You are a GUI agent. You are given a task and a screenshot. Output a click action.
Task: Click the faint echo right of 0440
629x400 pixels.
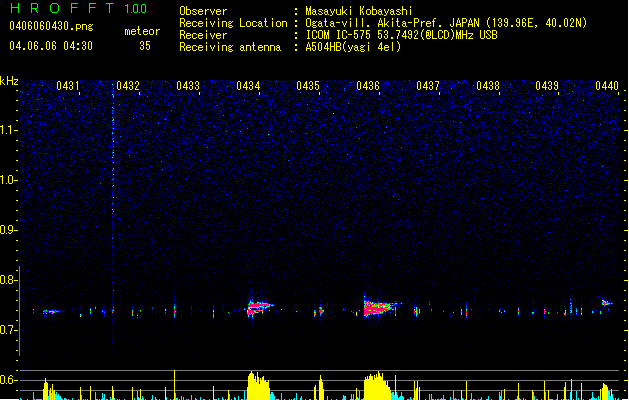pyautogui.click(x=607, y=303)
